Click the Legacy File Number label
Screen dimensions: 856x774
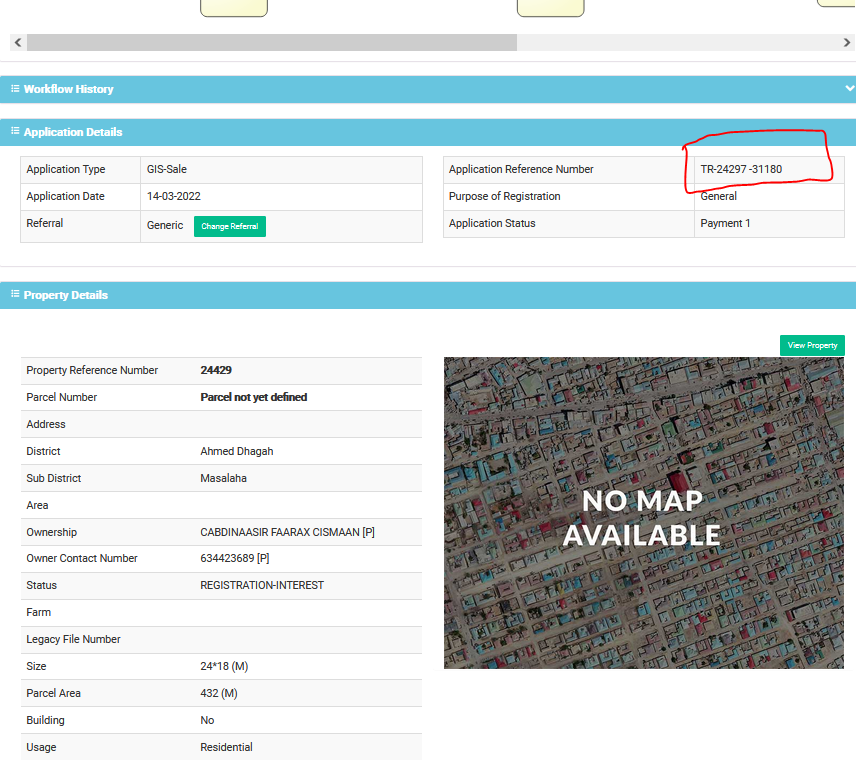click(74, 639)
